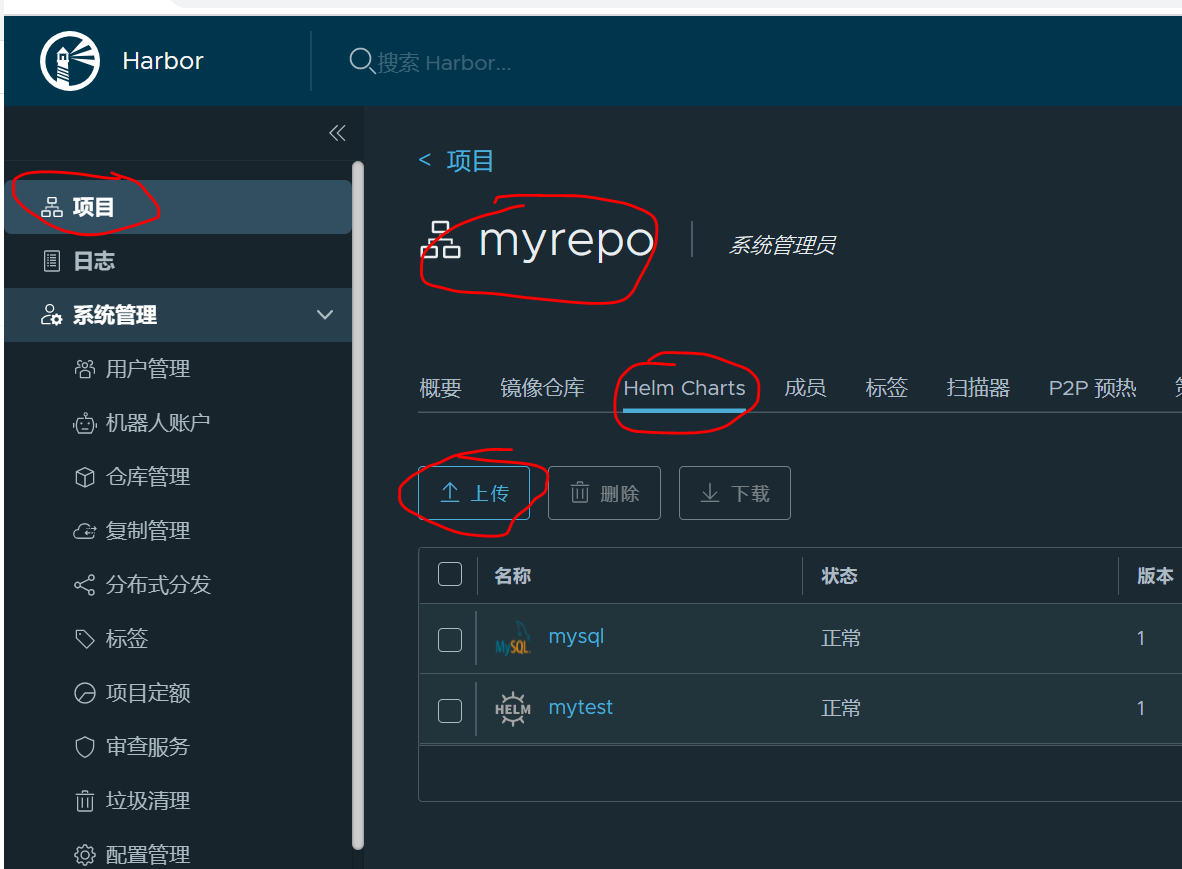Click the 用户管理 user management icon
The image size is (1182, 869).
(x=86, y=368)
